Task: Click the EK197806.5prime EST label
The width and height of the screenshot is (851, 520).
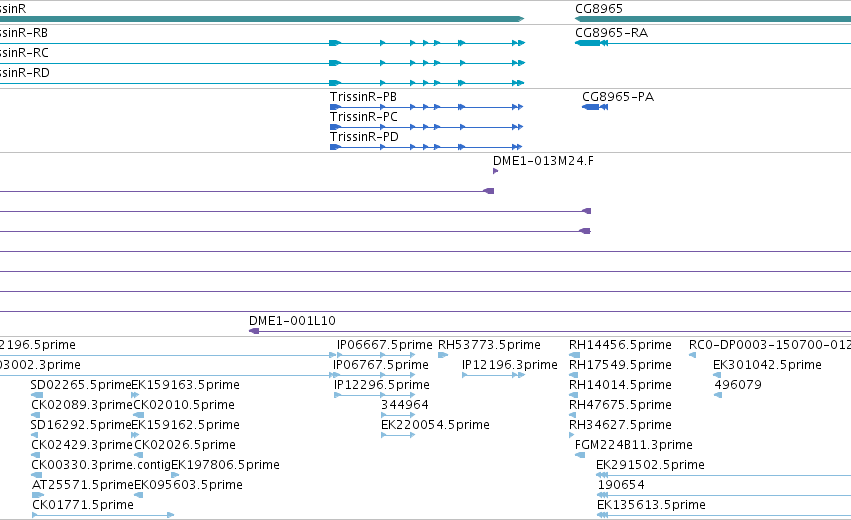Action: click(225, 465)
